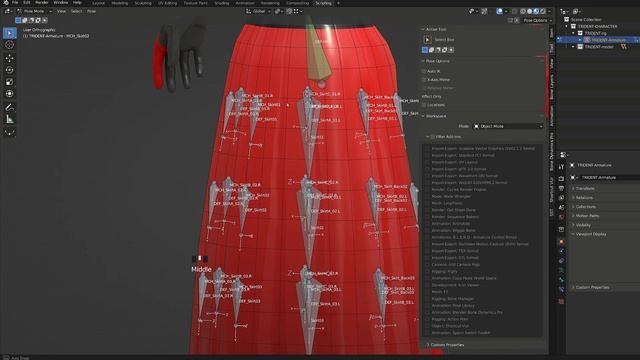640x360 pixels.
Task: Switch to rendered viewport shading
Action: [x=542, y=11]
